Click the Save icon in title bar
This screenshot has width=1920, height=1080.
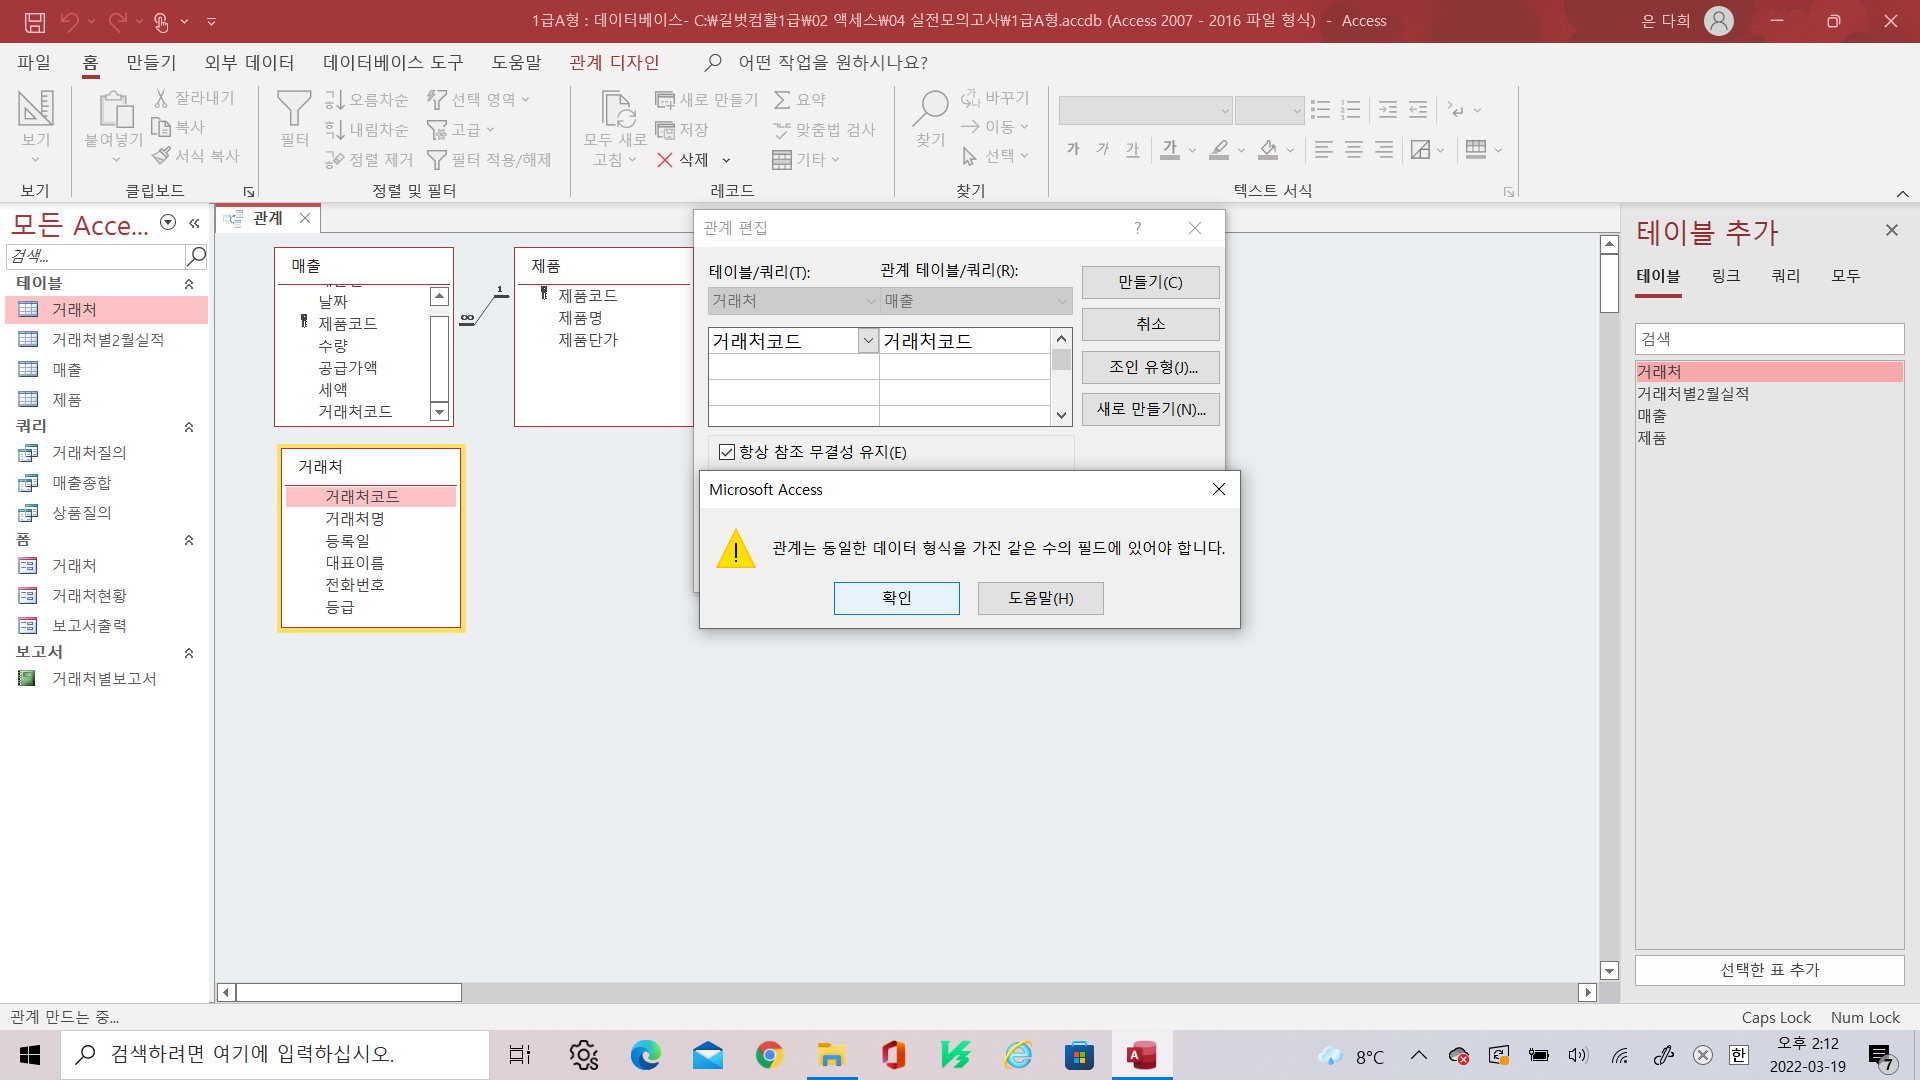(35, 21)
